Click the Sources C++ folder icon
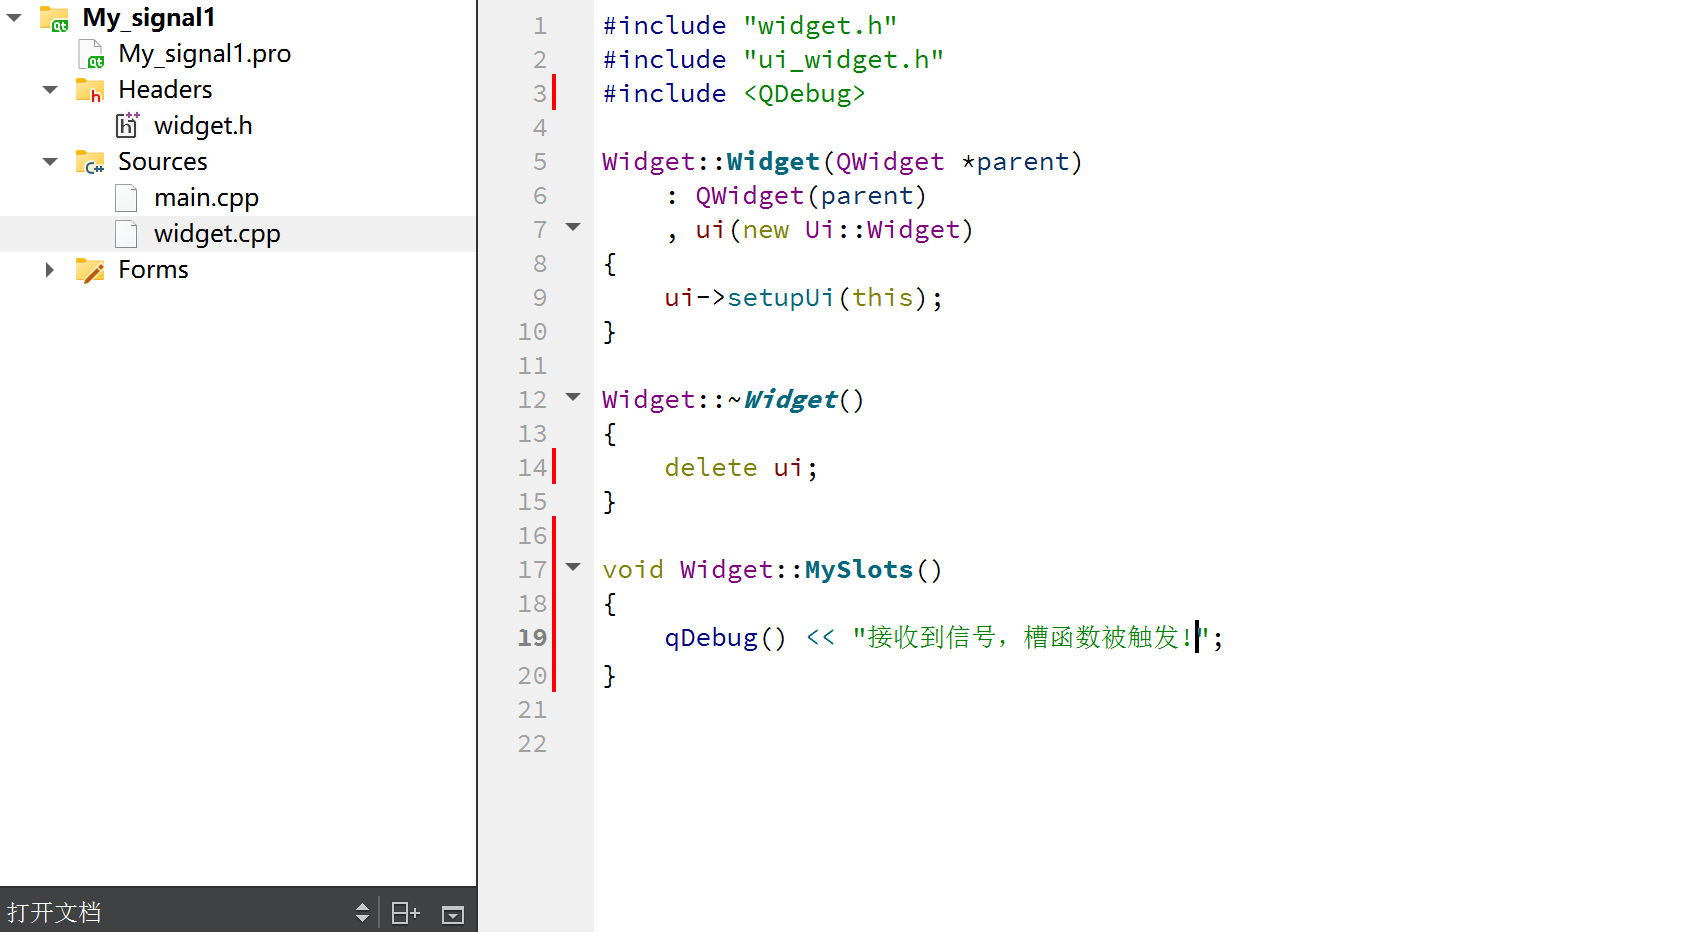 90,162
